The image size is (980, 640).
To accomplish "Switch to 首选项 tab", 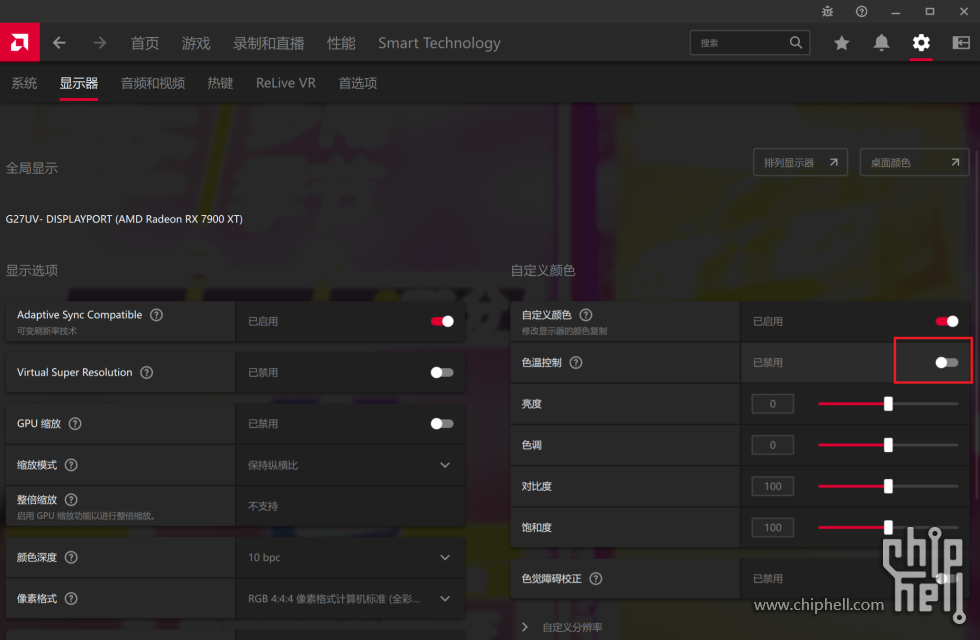I will 358,83.
